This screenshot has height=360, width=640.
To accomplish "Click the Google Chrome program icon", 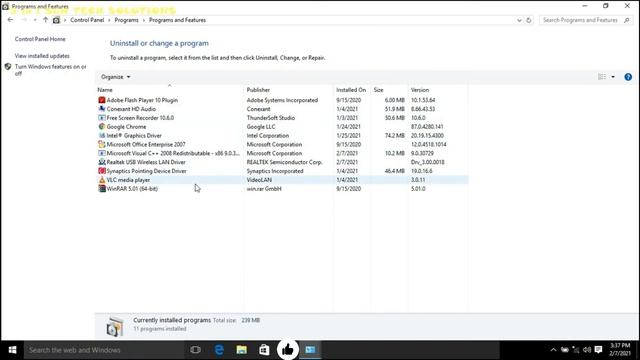I will 102,127.
